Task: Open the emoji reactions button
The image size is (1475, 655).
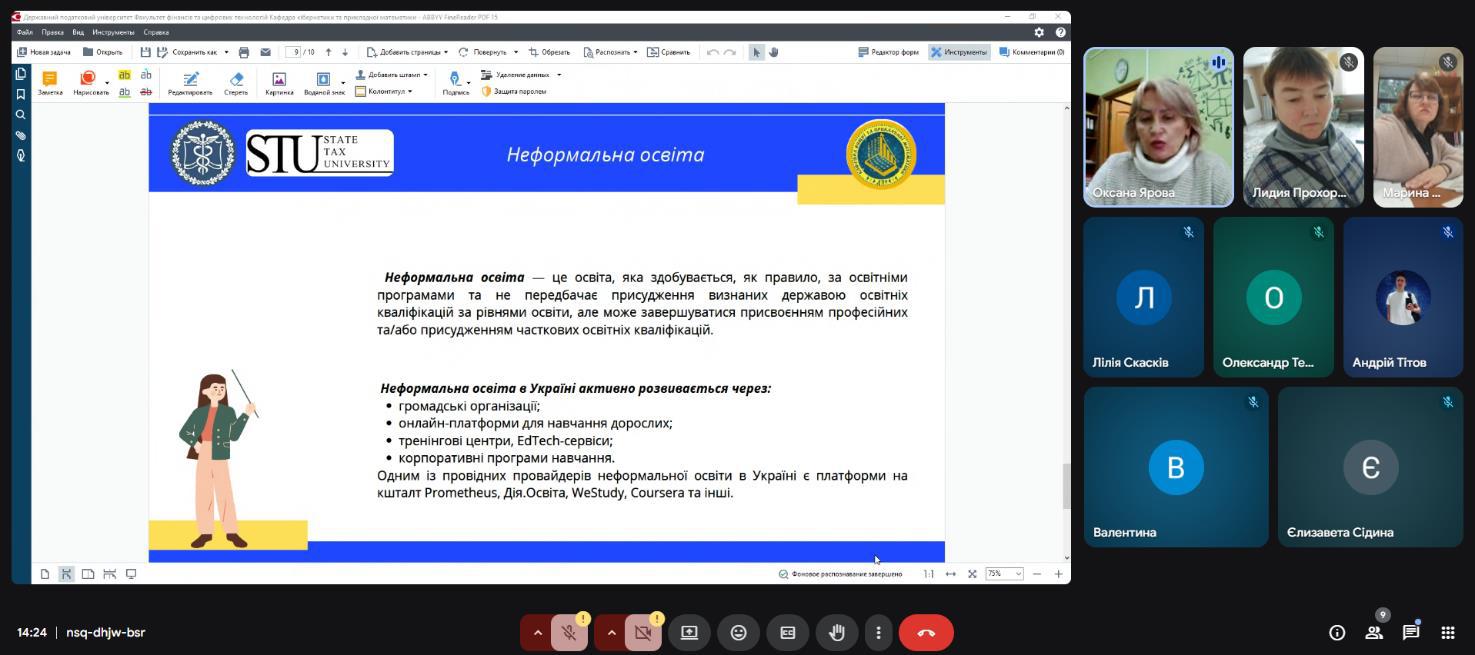Action: 738,632
